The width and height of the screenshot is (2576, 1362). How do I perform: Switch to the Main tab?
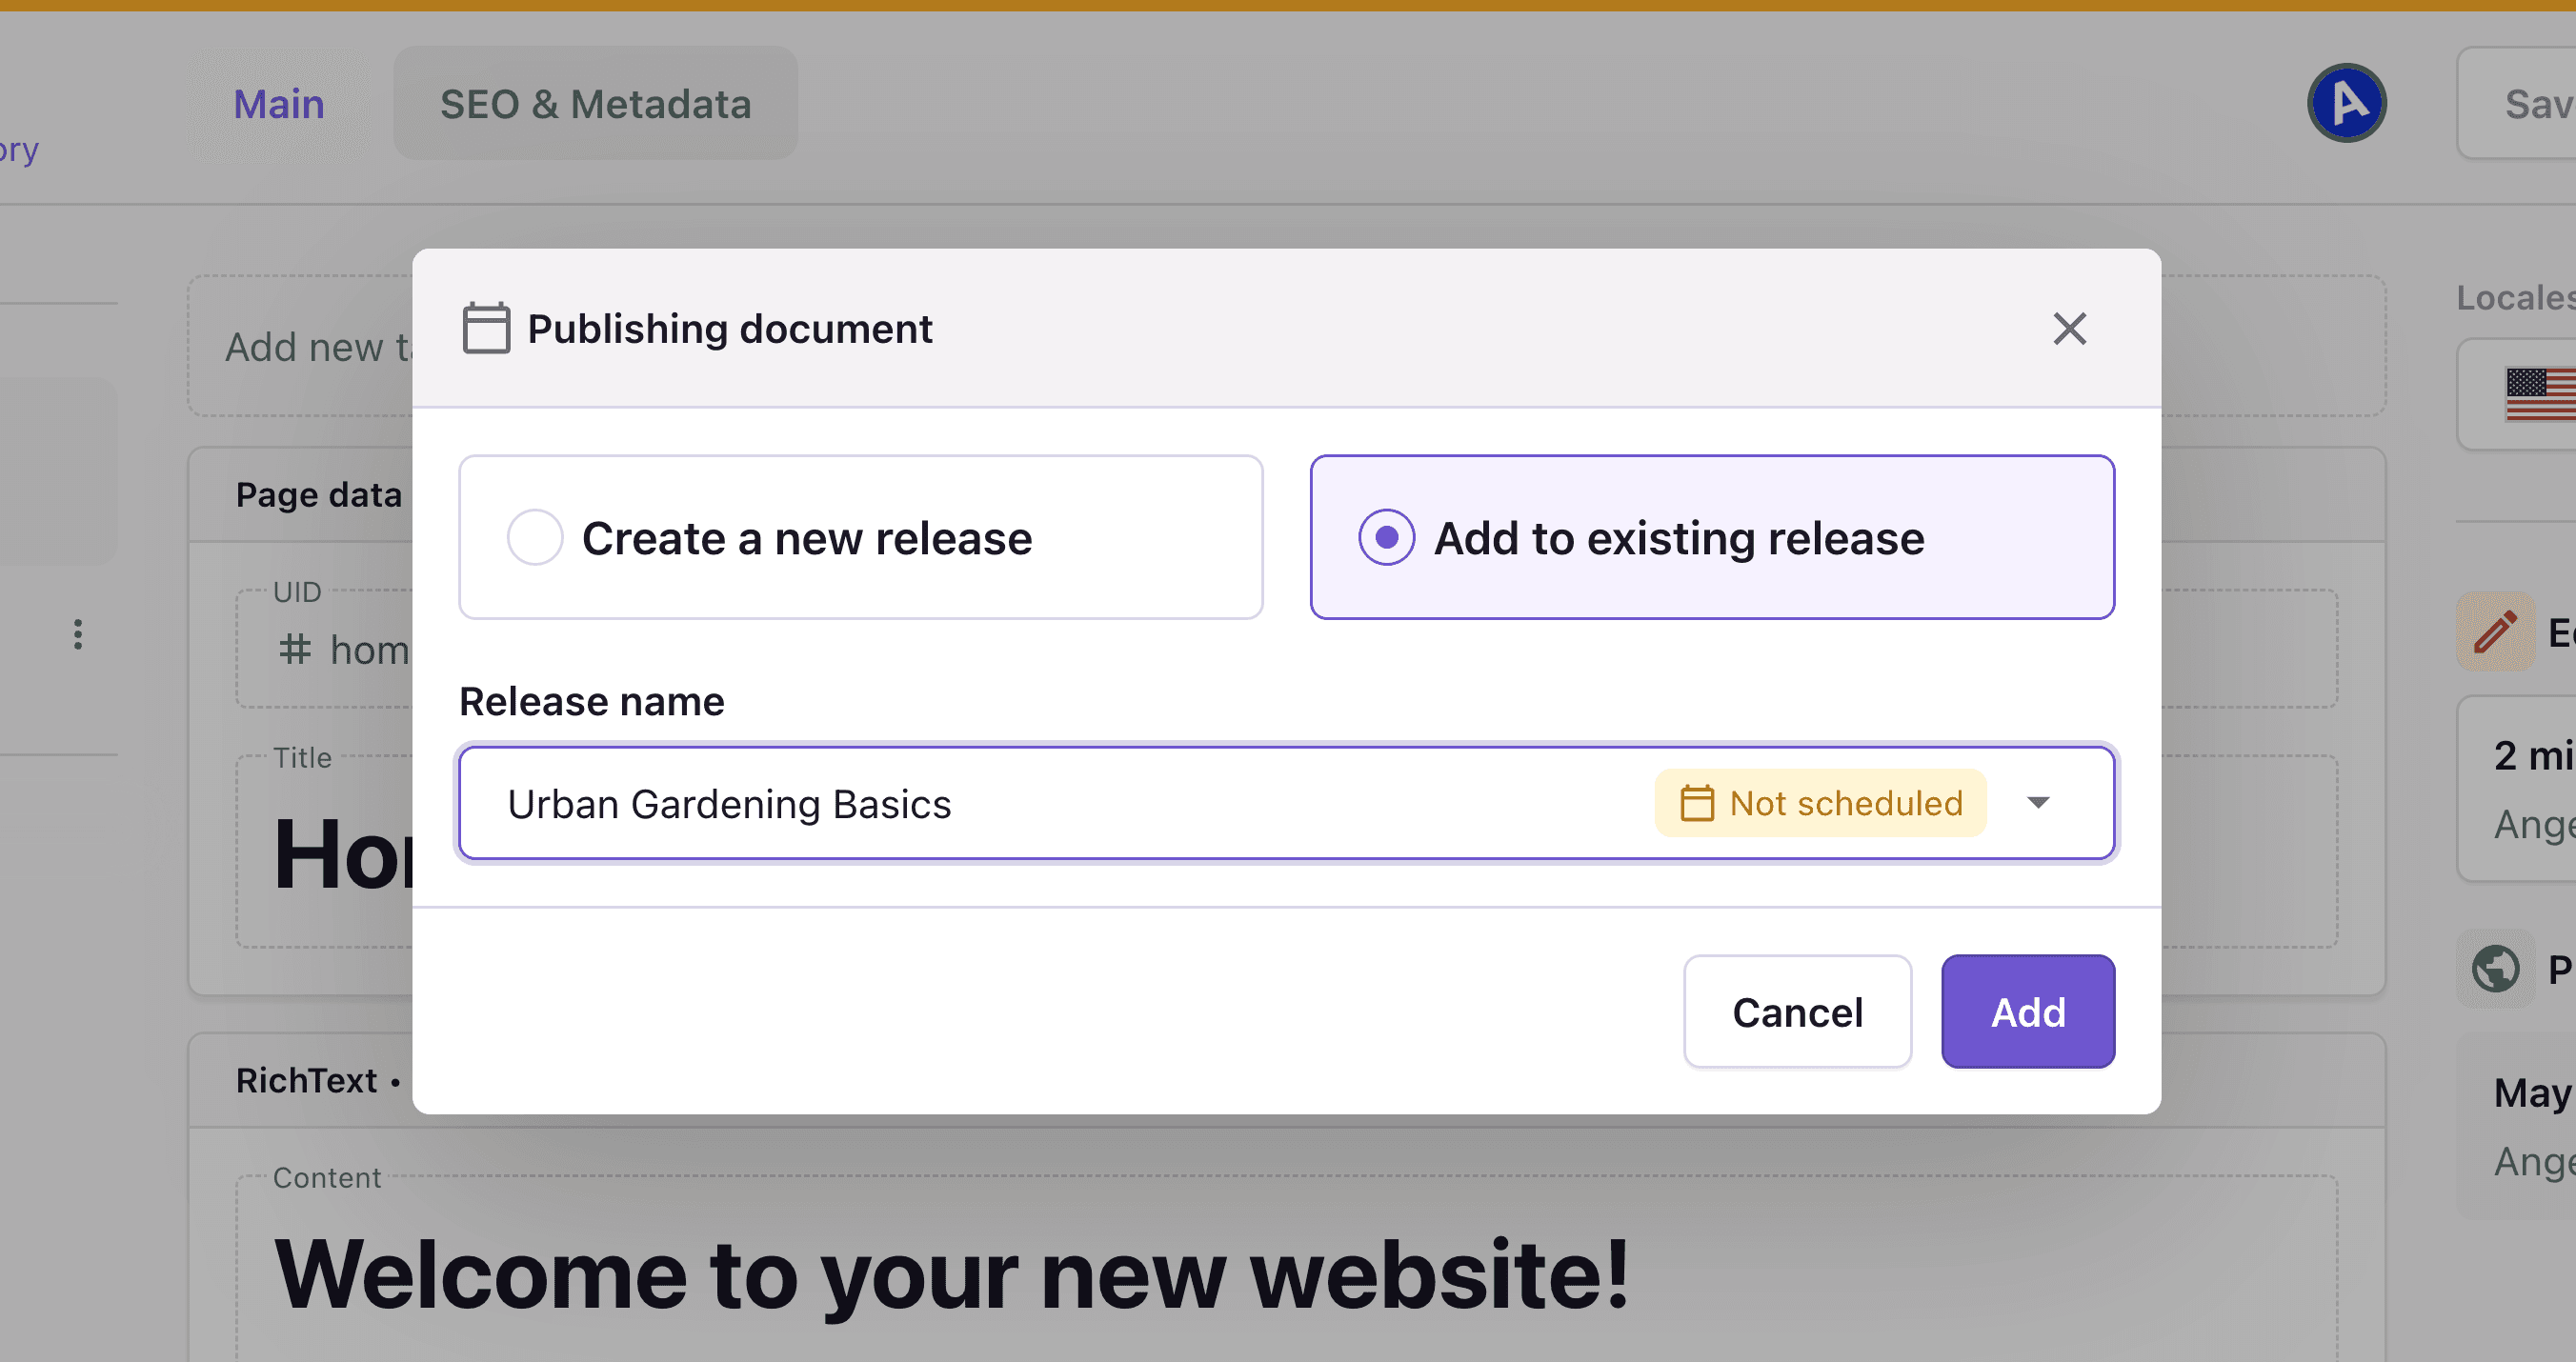pos(278,103)
